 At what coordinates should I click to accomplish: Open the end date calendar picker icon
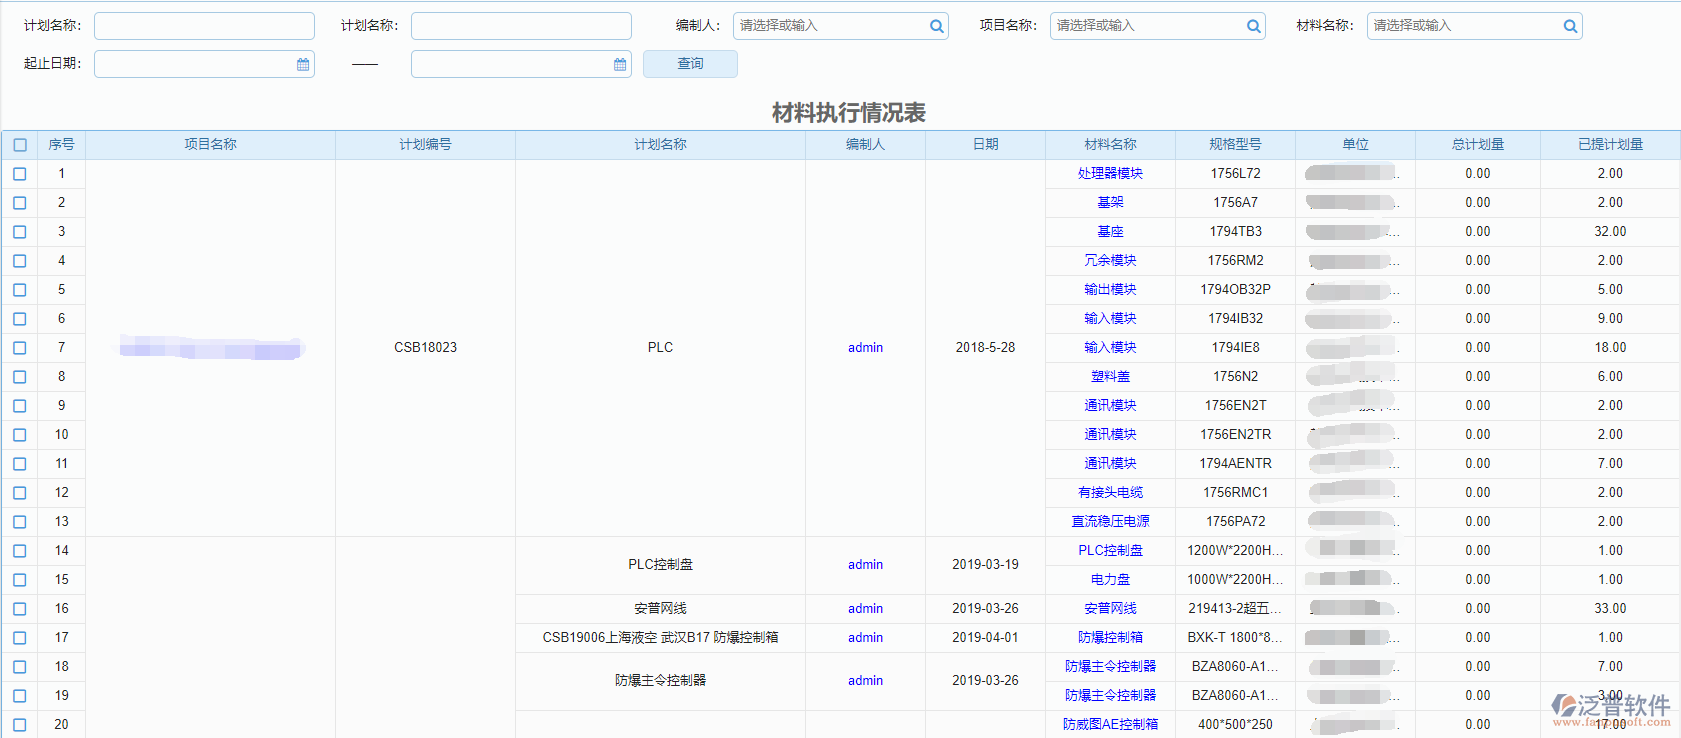620,65
